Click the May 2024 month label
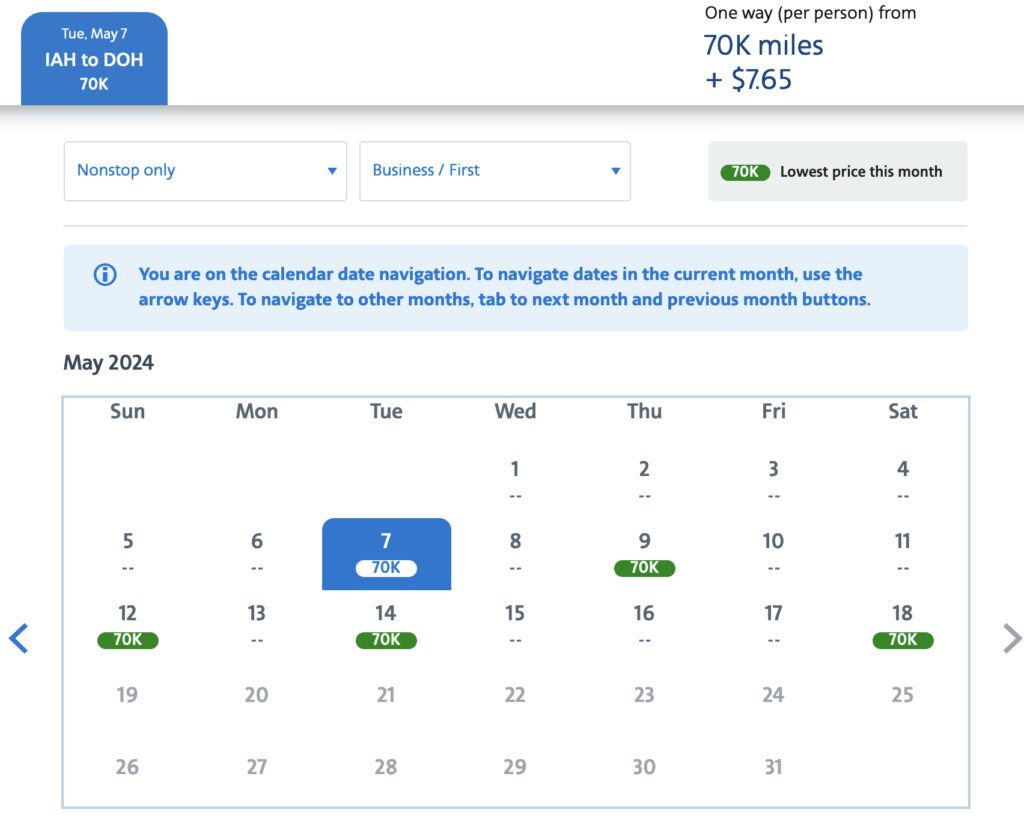 coord(108,362)
